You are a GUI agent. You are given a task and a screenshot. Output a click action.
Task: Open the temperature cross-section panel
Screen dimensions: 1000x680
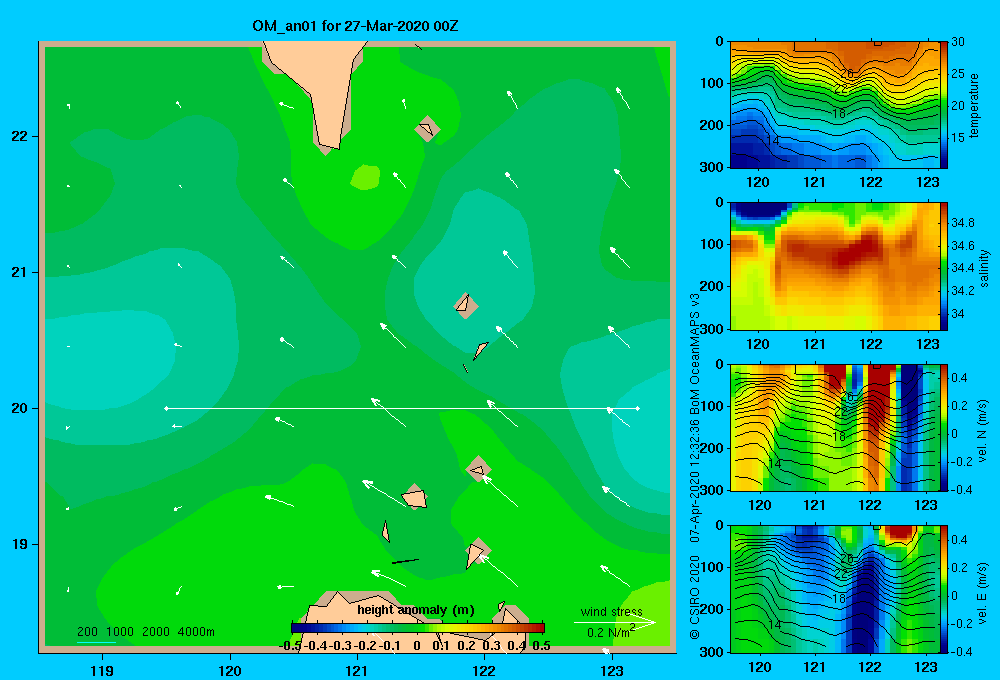click(x=834, y=105)
